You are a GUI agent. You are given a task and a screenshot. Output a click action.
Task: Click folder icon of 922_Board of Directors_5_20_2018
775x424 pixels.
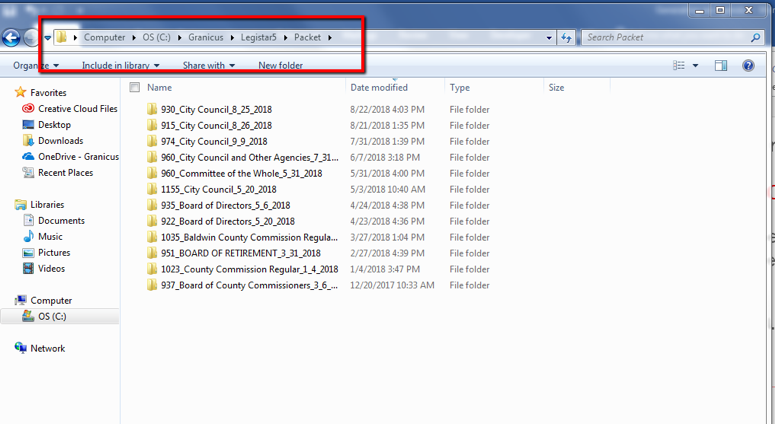152,221
